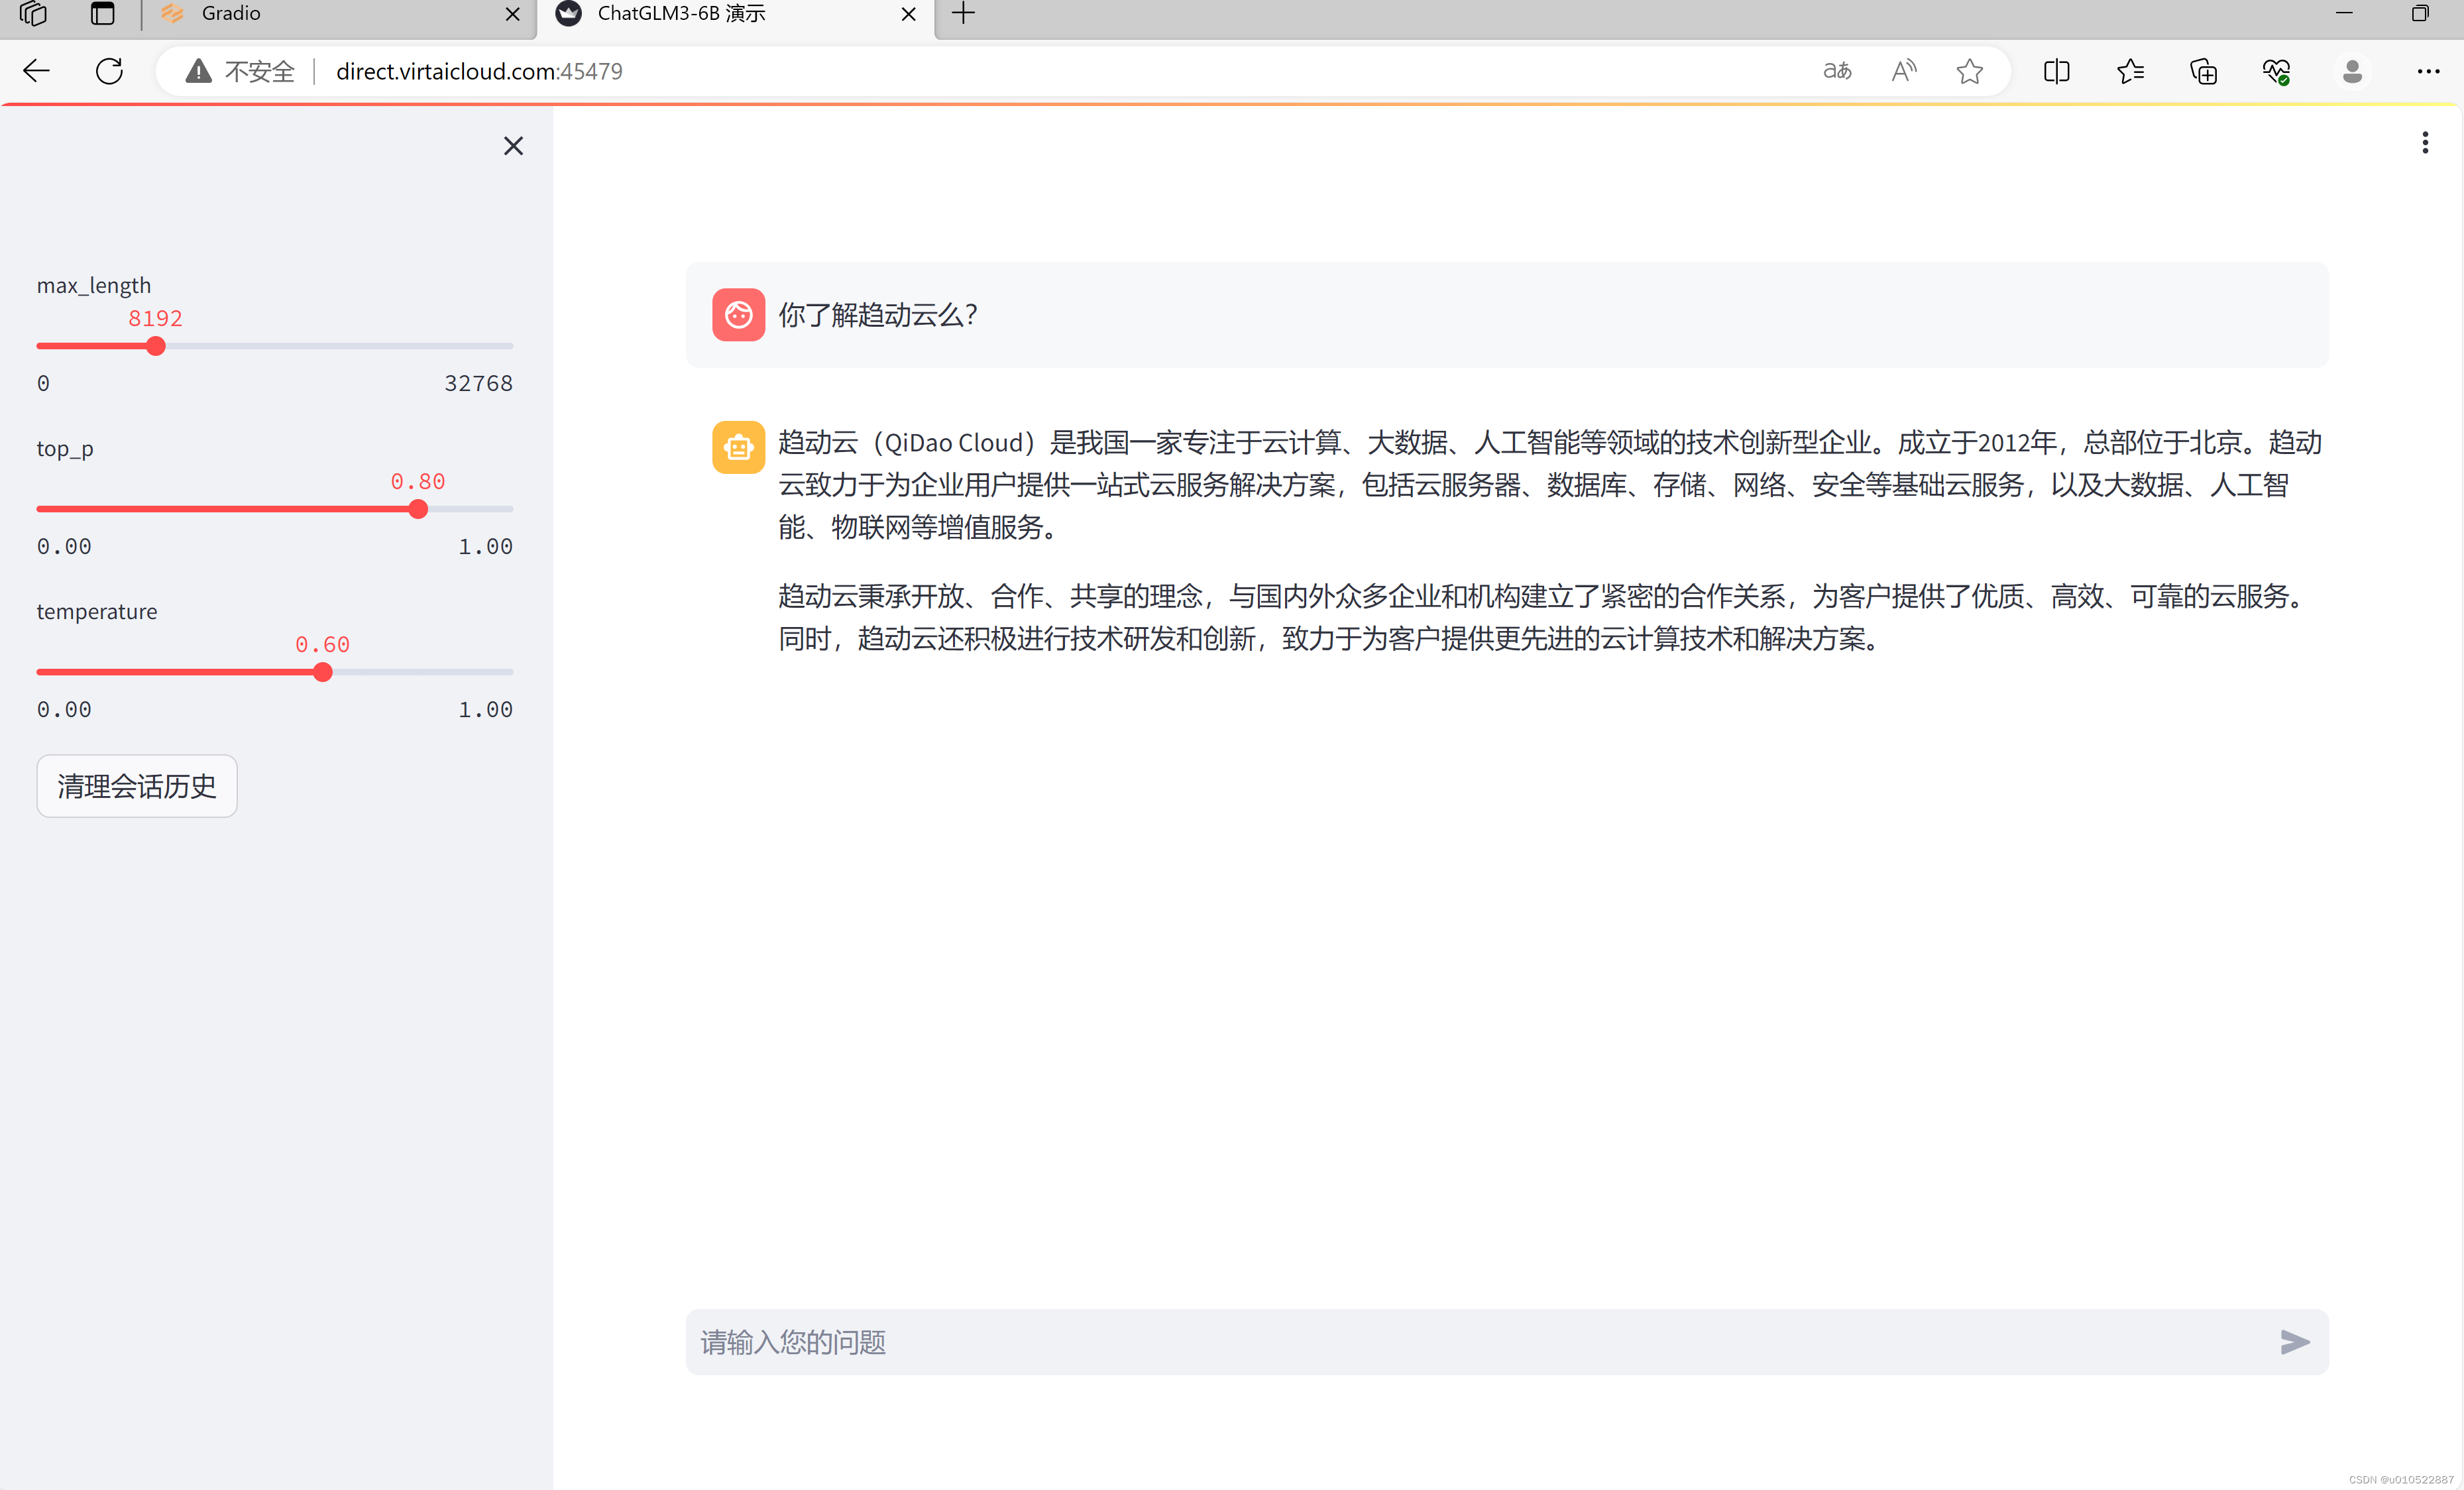
Task: Click the browser back arrow
Action: [37, 71]
